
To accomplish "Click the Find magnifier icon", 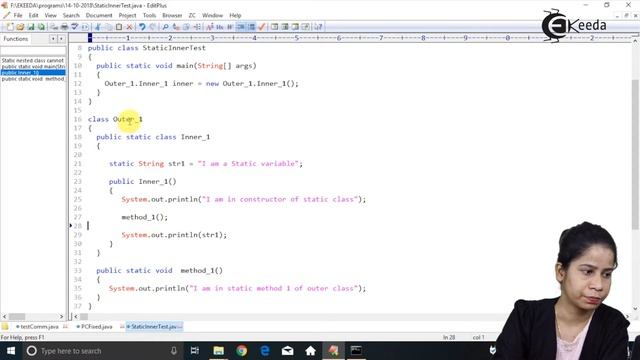I will pyautogui.click(x=165, y=27).
